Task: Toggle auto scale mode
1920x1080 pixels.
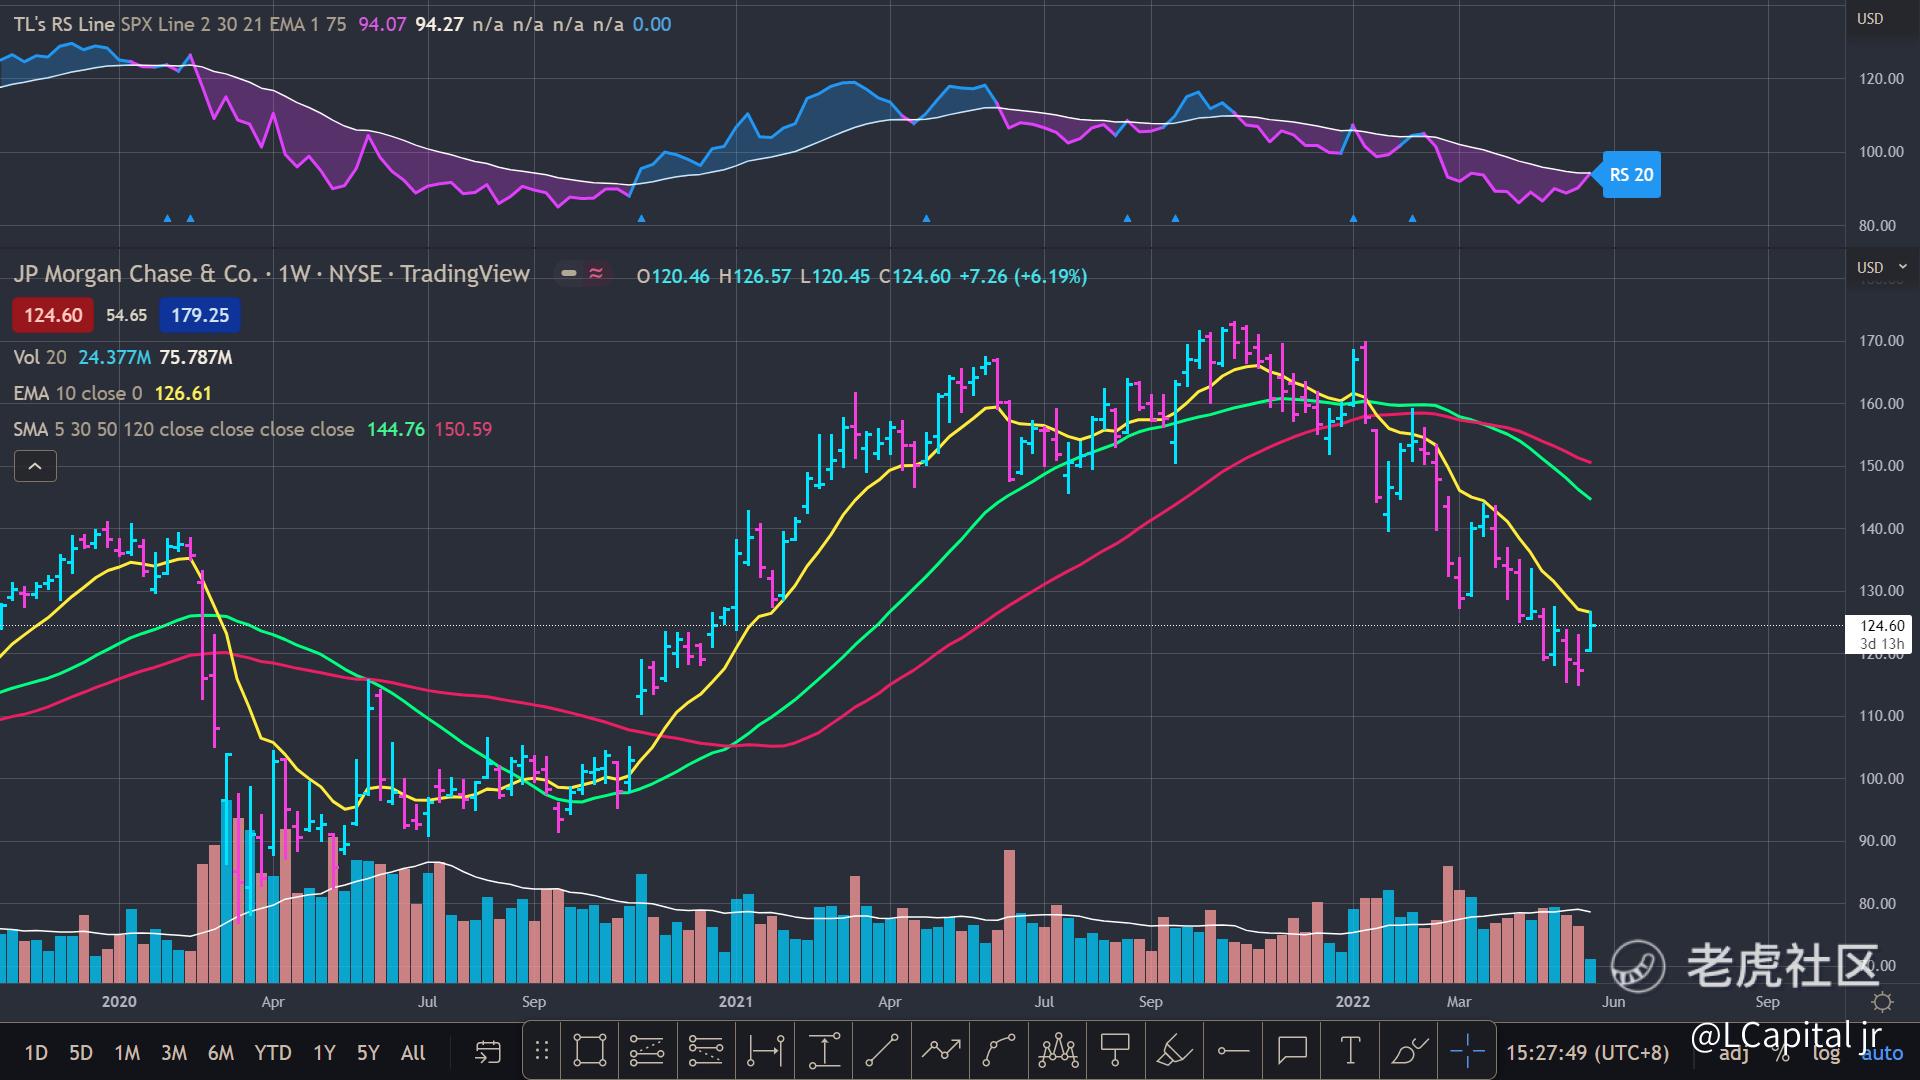Action: 1881,1053
